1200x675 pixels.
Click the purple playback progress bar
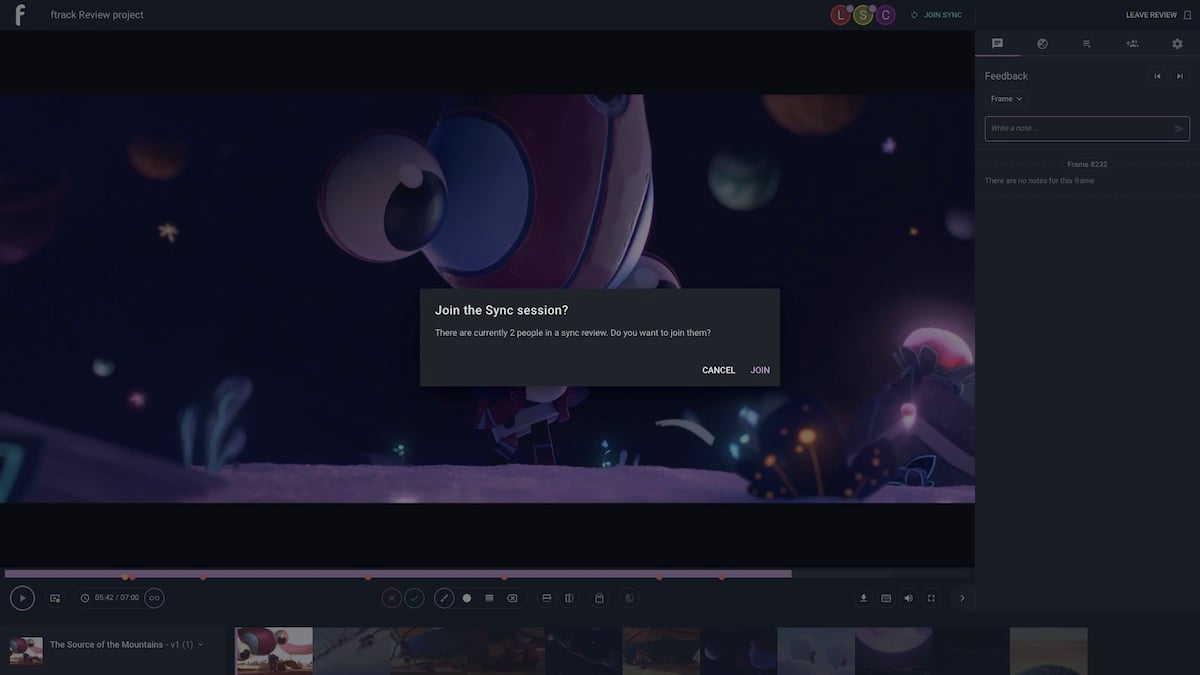398,574
